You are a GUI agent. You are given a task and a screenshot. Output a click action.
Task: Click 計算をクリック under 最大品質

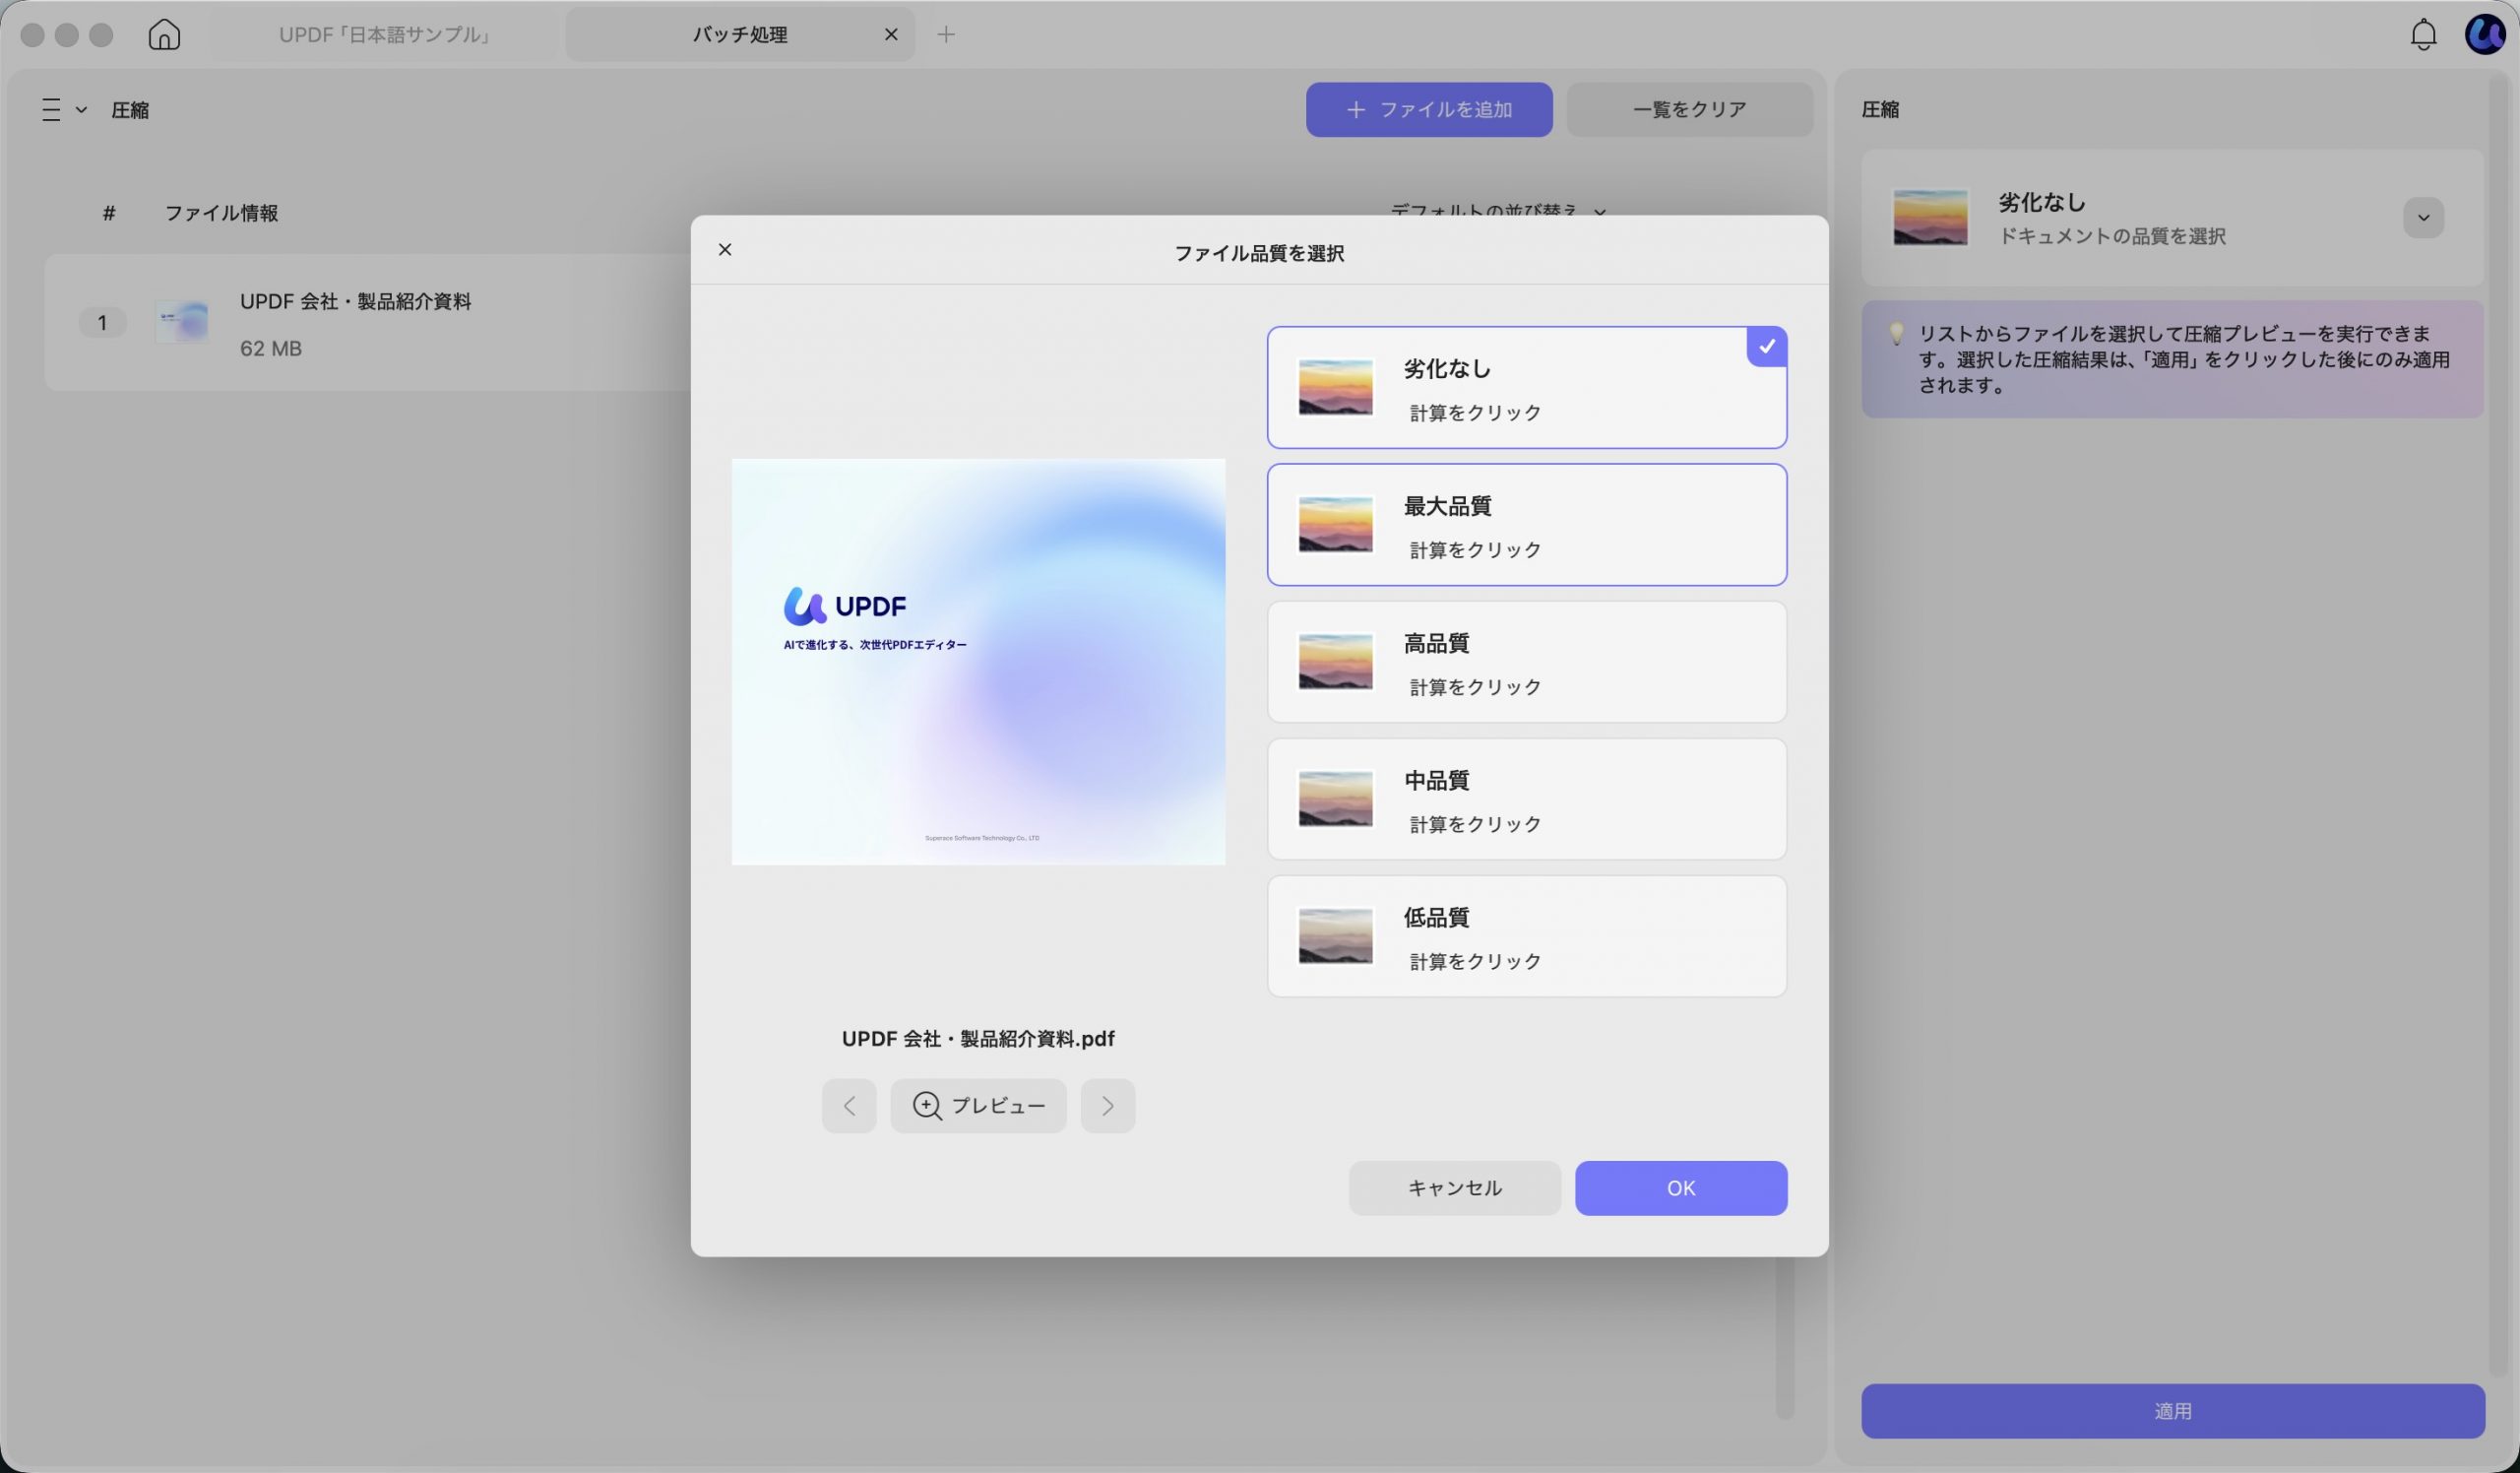[x=1475, y=549]
